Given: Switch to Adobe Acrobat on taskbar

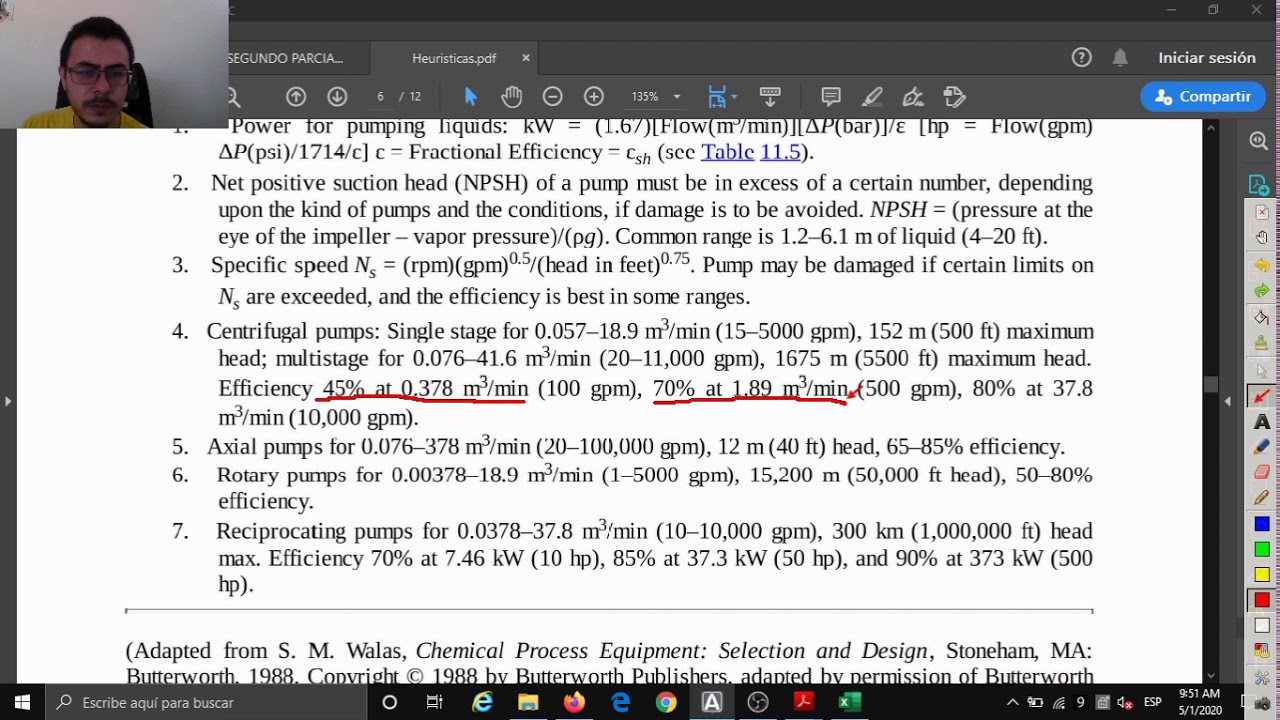Looking at the screenshot, I should click(x=803, y=703).
